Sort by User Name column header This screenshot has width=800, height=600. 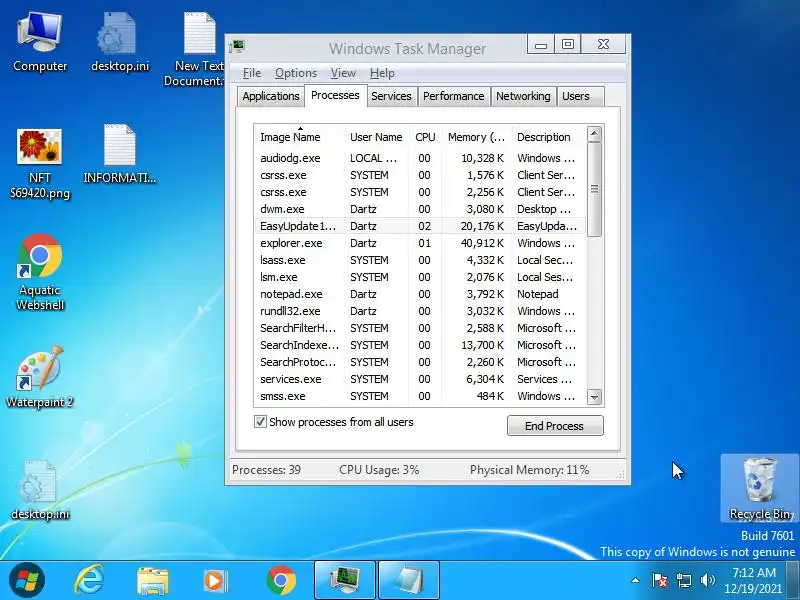click(377, 137)
